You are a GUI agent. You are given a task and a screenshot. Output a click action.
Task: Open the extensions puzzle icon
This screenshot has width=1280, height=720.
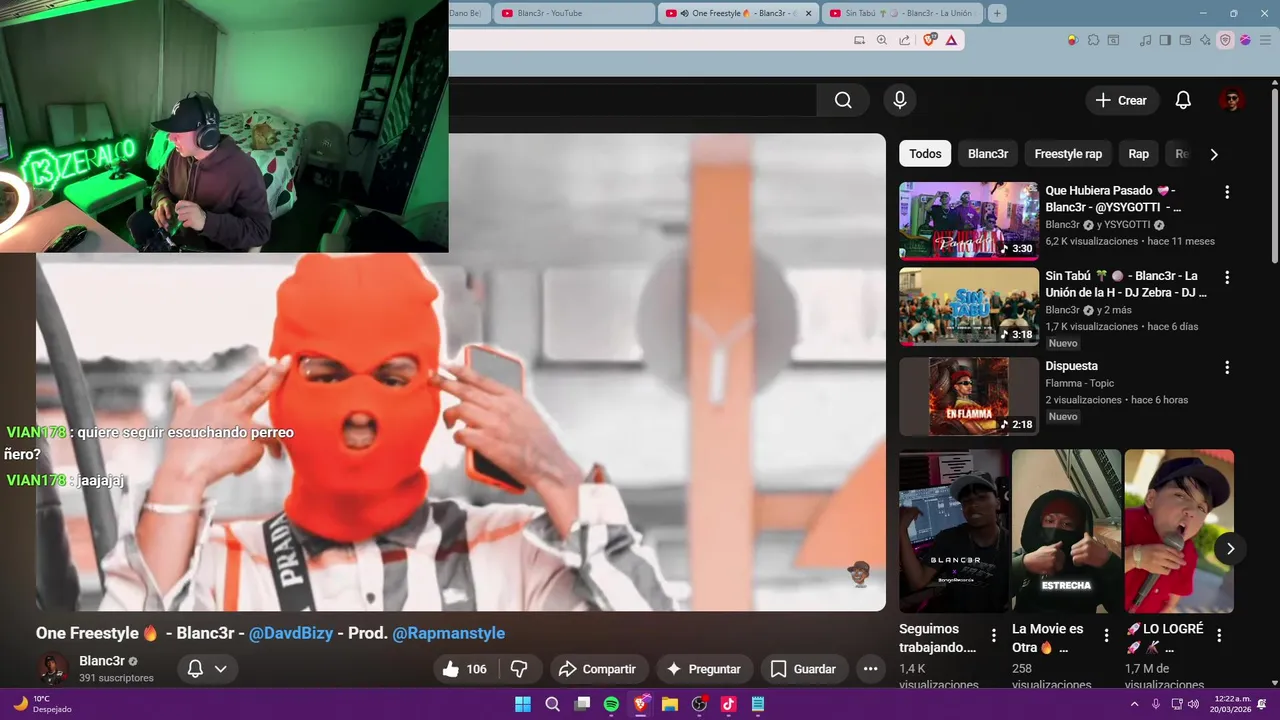[x=1093, y=40]
